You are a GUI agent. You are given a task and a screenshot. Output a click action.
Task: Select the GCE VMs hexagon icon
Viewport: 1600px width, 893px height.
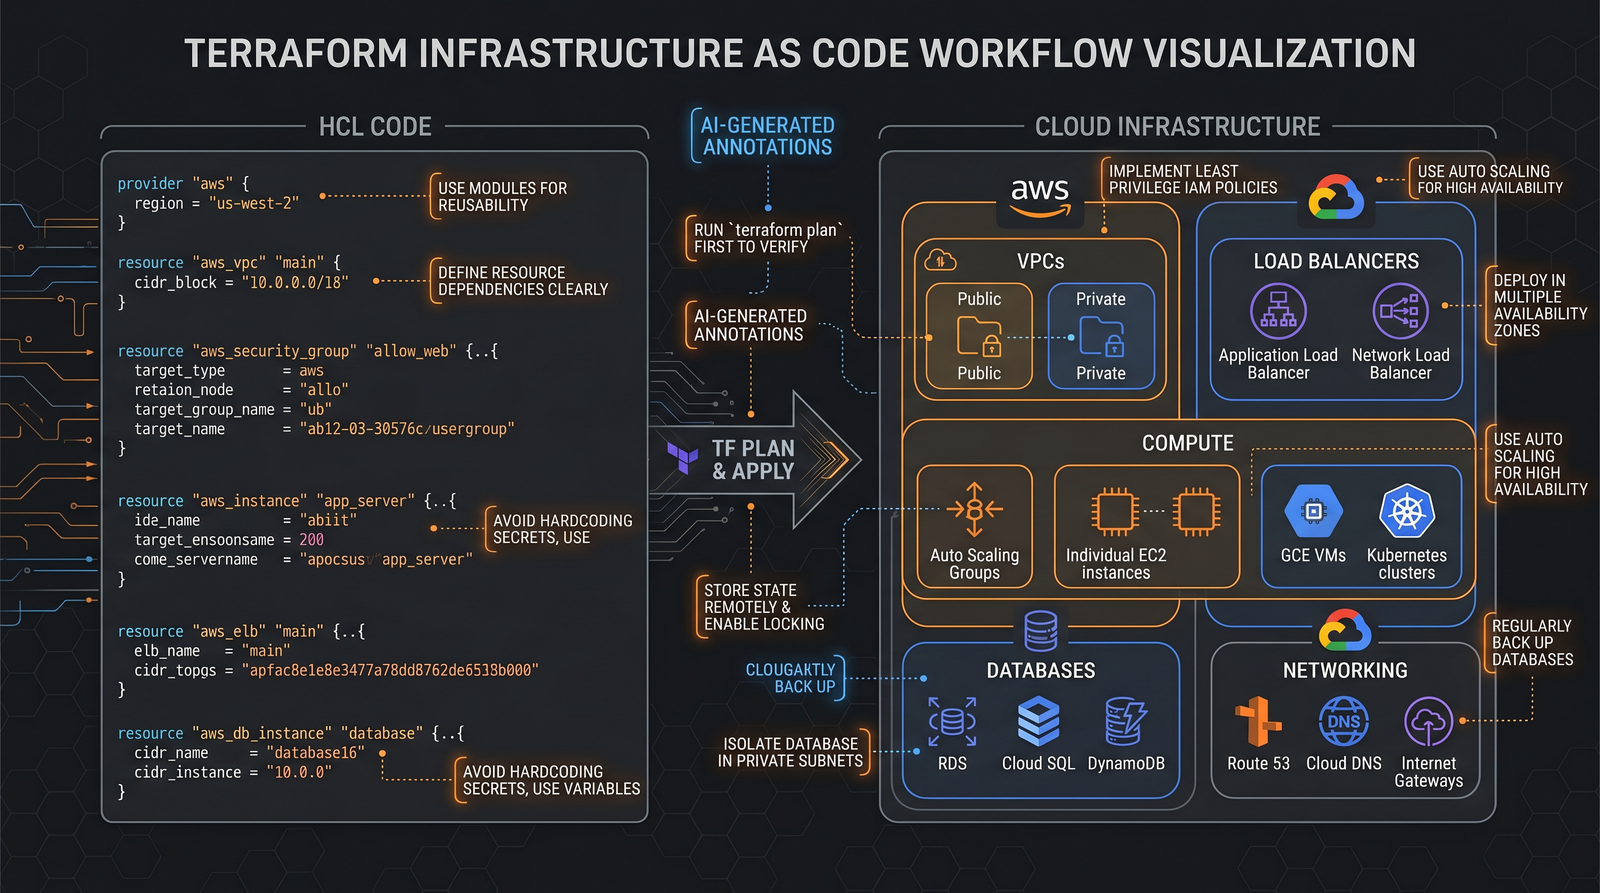pyautogui.click(x=1313, y=512)
